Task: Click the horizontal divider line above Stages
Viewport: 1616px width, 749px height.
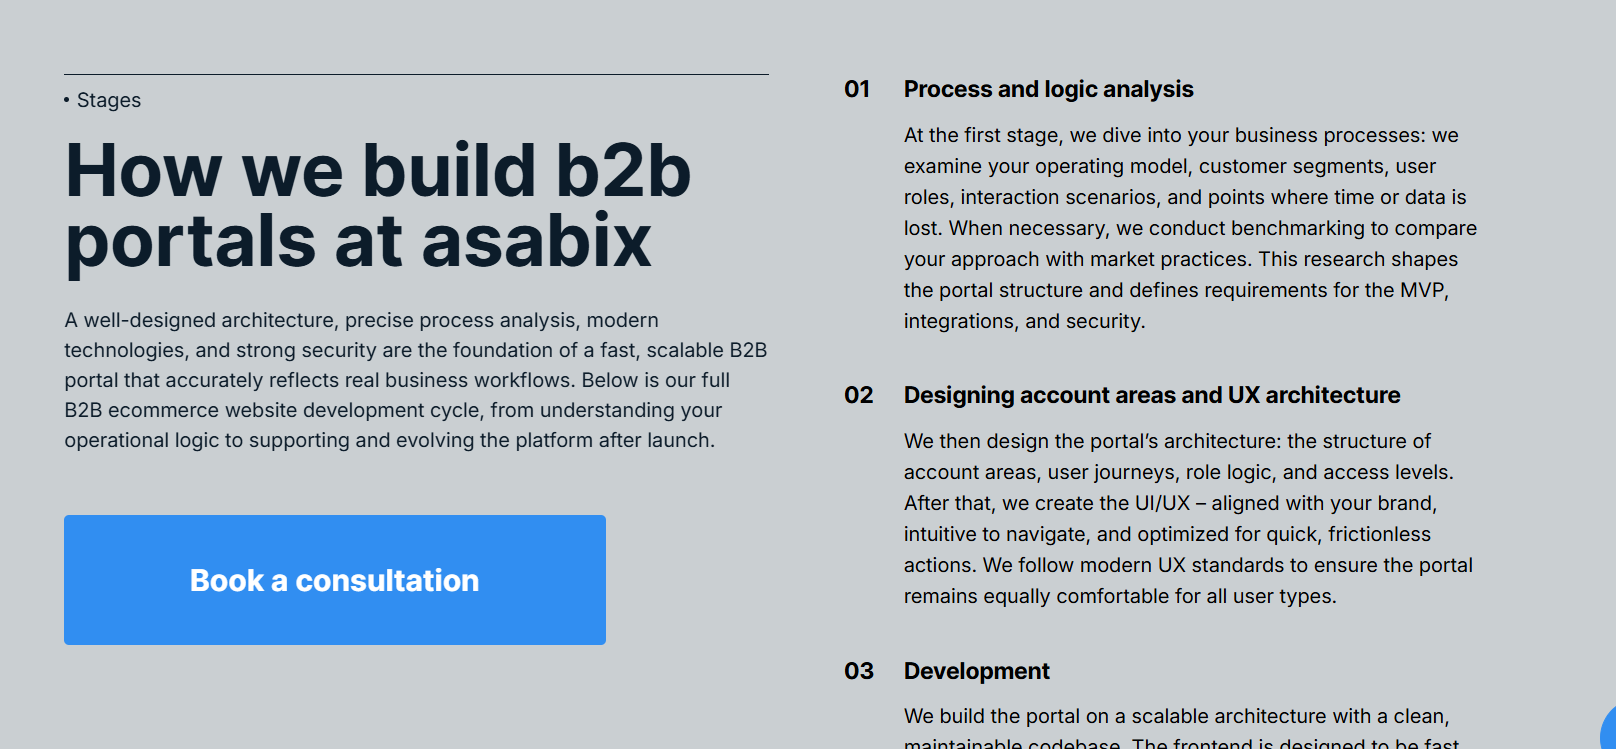Action: [416, 74]
